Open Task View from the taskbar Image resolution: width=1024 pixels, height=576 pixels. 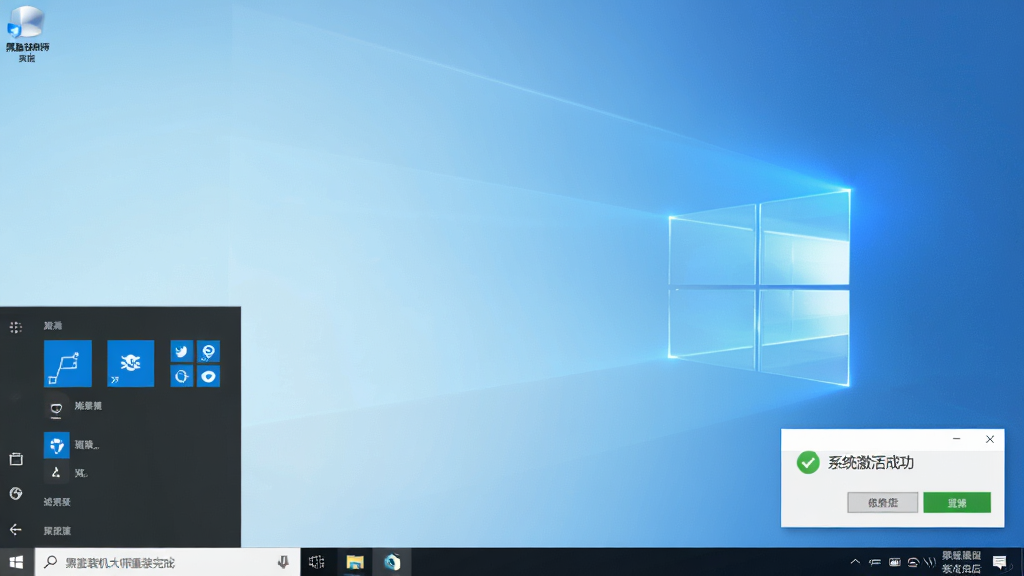(317, 562)
